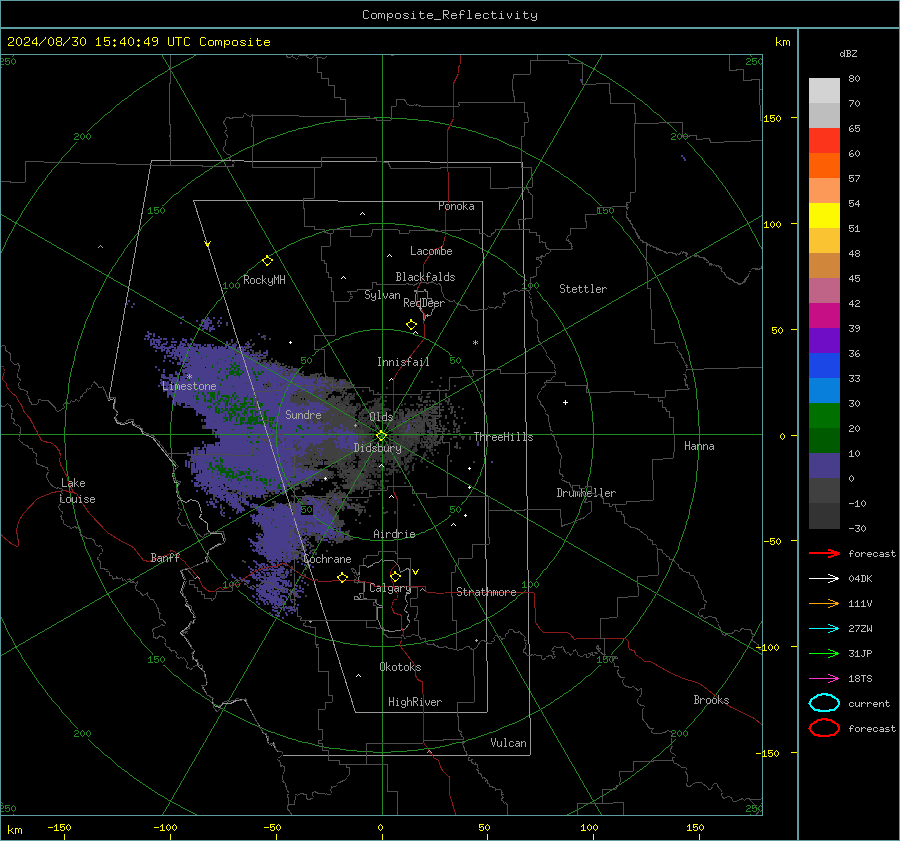Click the Airdrie city label

pos(394,534)
